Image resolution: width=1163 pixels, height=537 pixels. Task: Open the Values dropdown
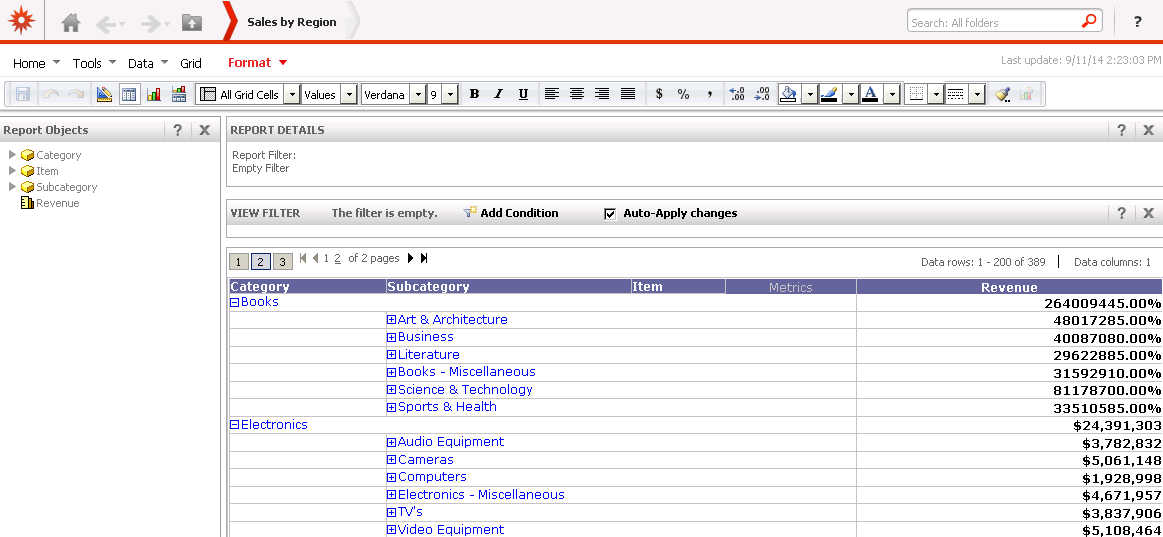[x=349, y=94]
